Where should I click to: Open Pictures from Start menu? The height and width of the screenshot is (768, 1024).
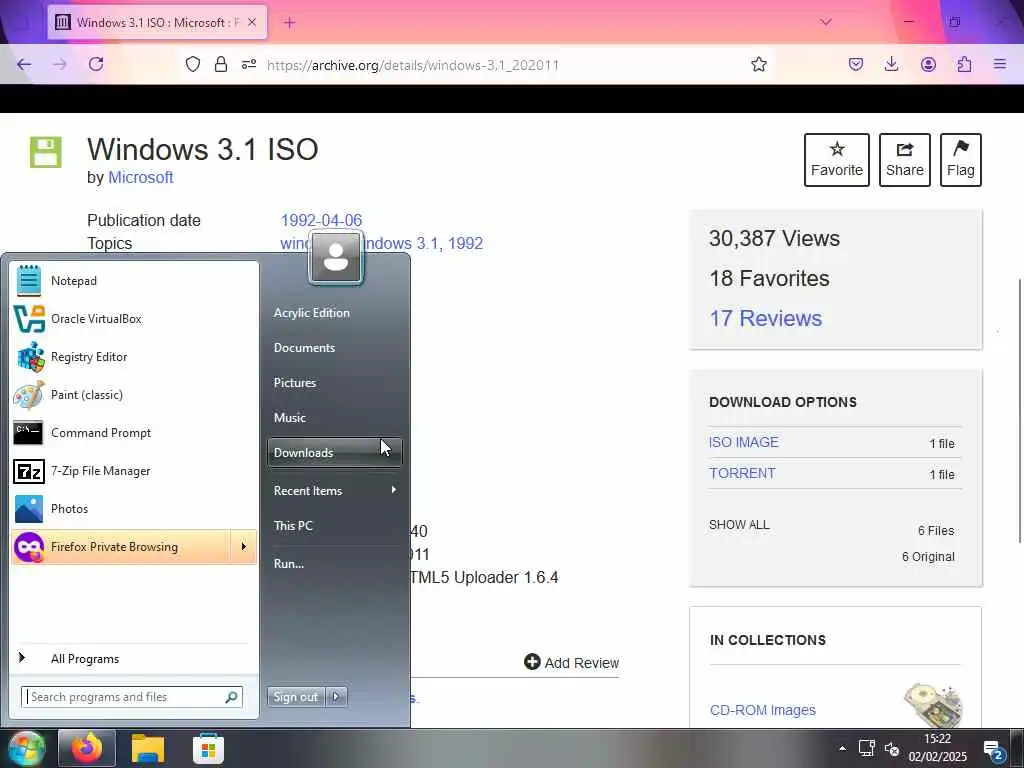click(334, 383)
